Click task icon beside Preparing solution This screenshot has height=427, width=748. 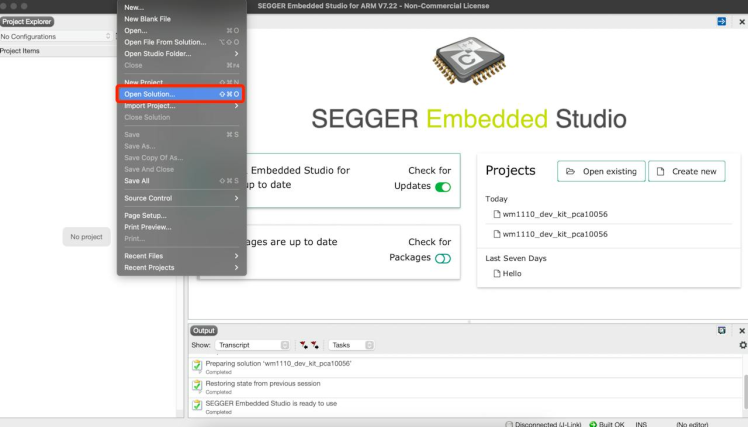[x=197, y=366]
